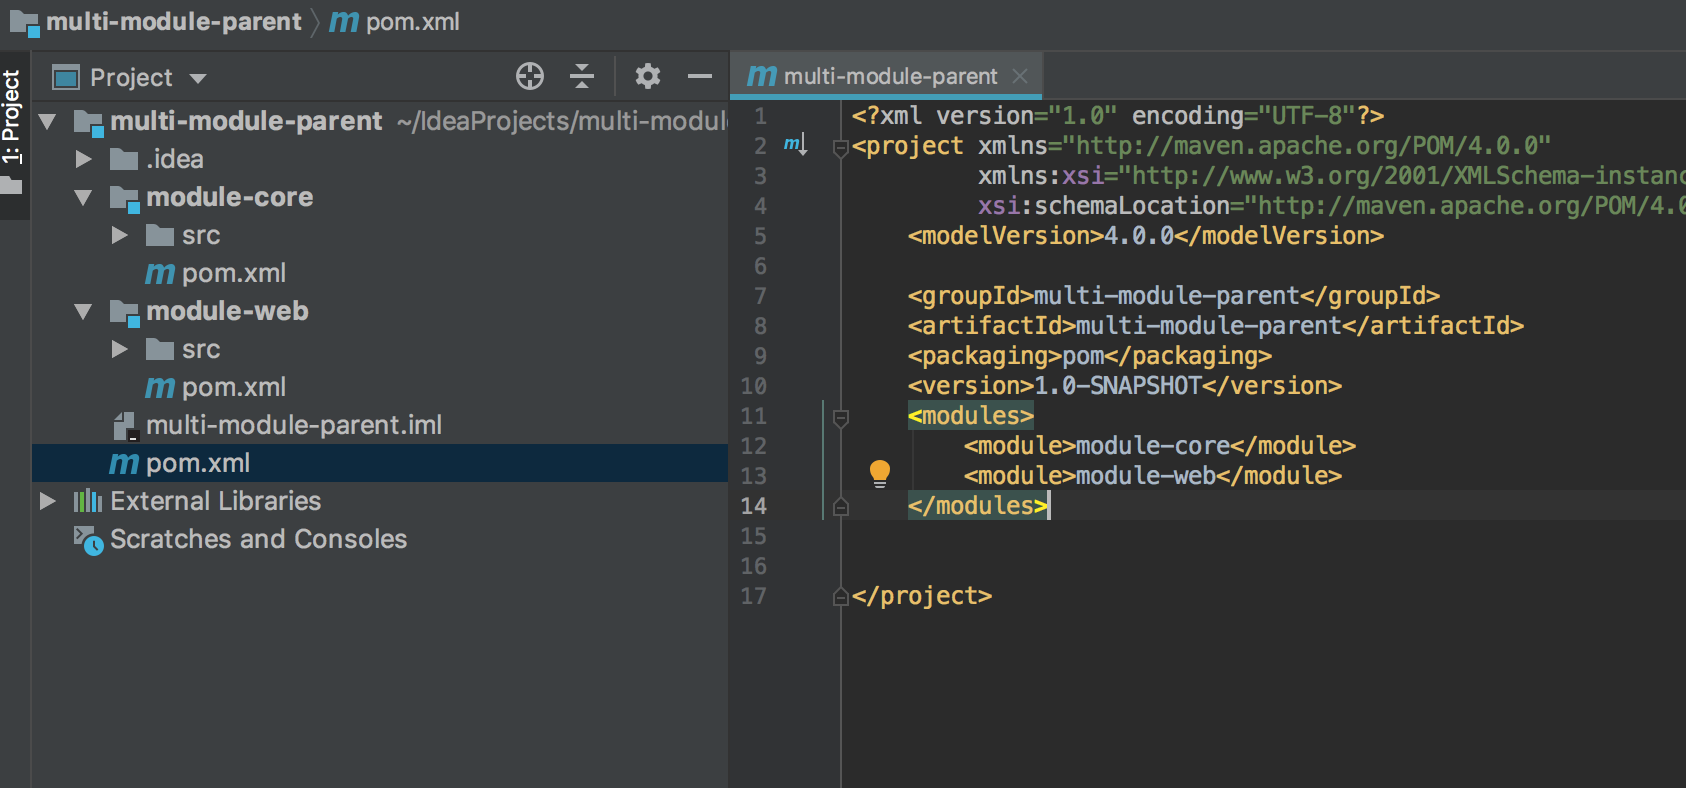Collapse the module-core node
This screenshot has height=788, width=1686.
pos(83,198)
